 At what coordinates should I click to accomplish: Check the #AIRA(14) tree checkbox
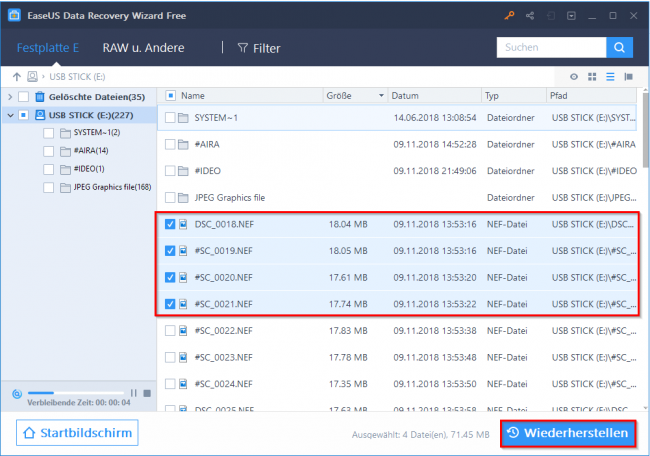click(x=49, y=151)
